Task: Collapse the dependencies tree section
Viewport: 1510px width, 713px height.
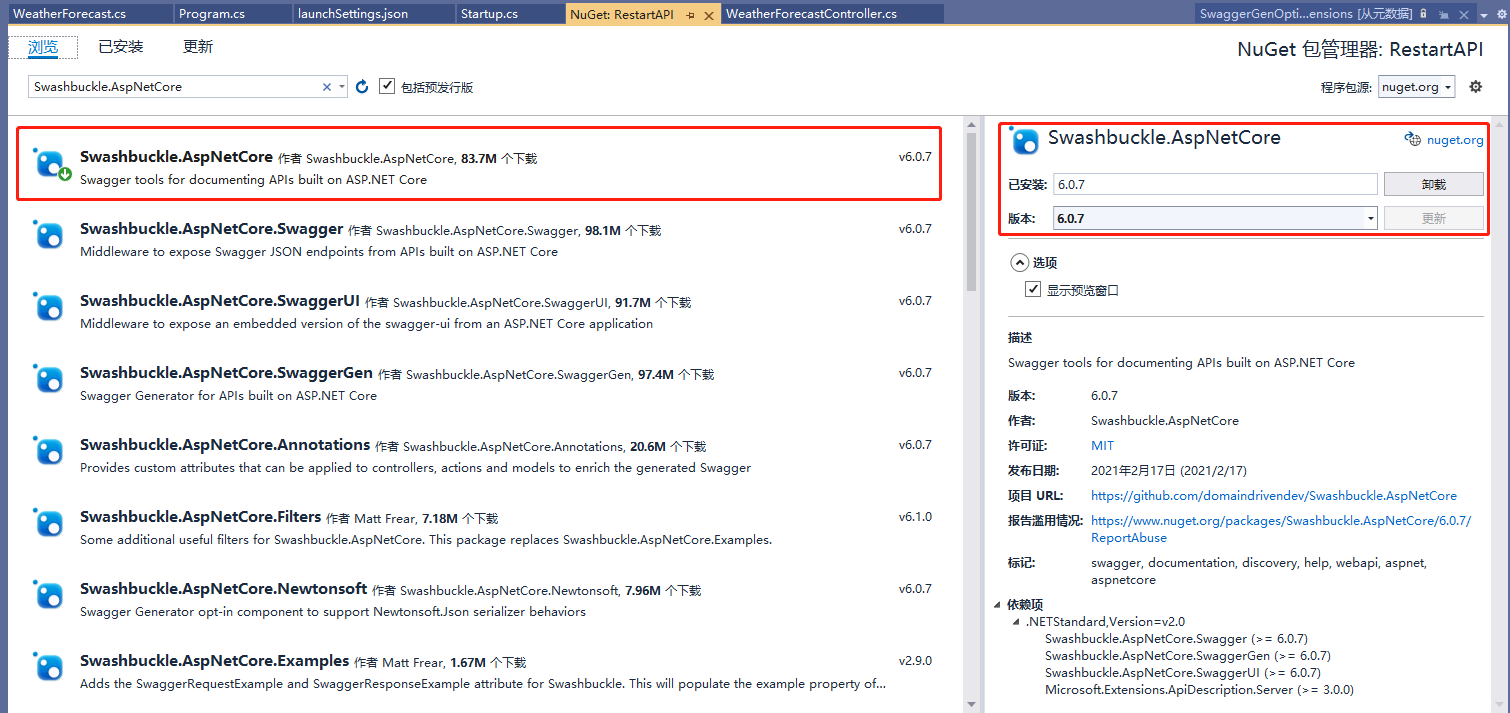Action: pos(997,605)
